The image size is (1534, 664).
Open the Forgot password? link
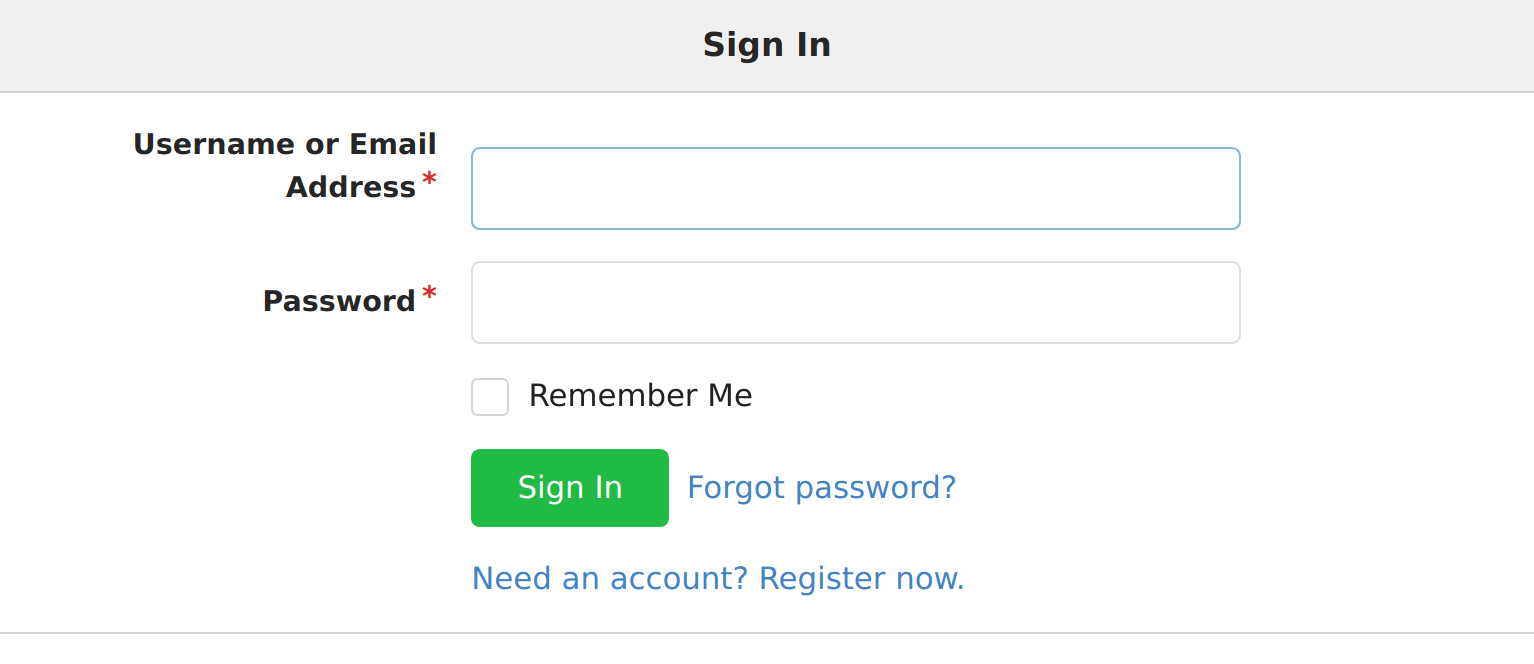pyautogui.click(x=821, y=487)
